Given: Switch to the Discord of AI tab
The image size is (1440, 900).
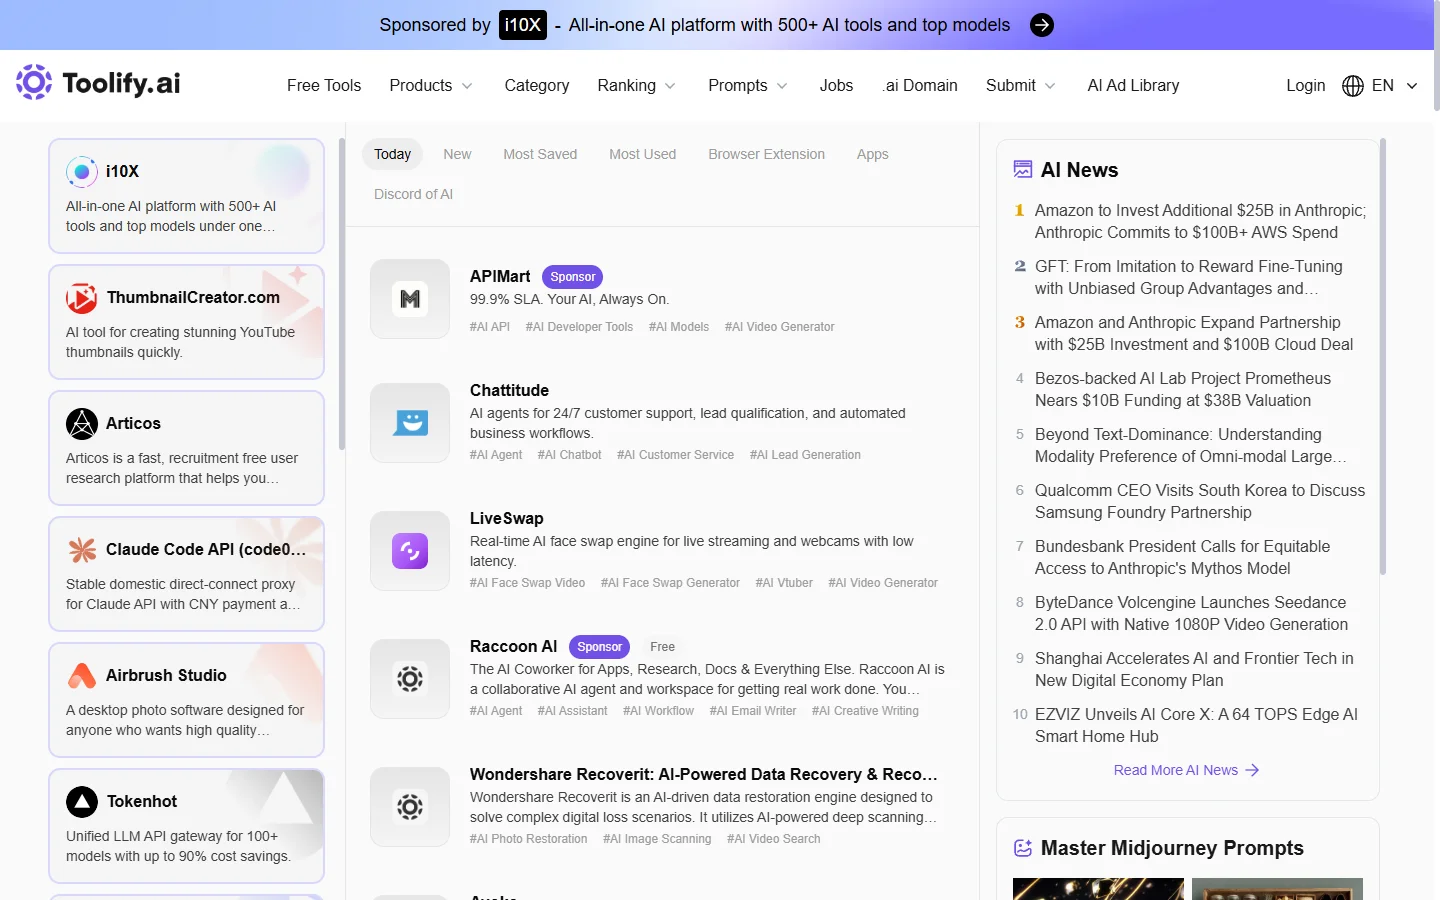Looking at the screenshot, I should tap(413, 194).
